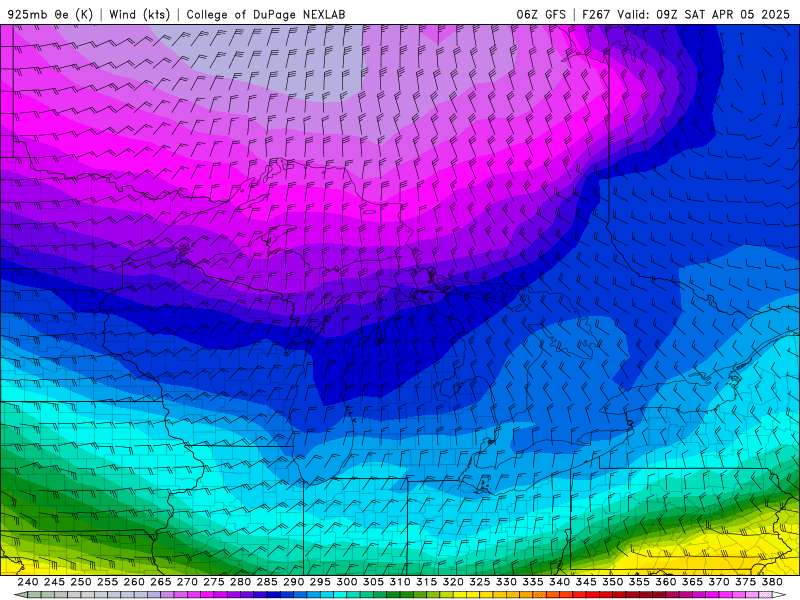Click the 275 color scale label
The height and width of the screenshot is (600, 800).
[x=213, y=582]
